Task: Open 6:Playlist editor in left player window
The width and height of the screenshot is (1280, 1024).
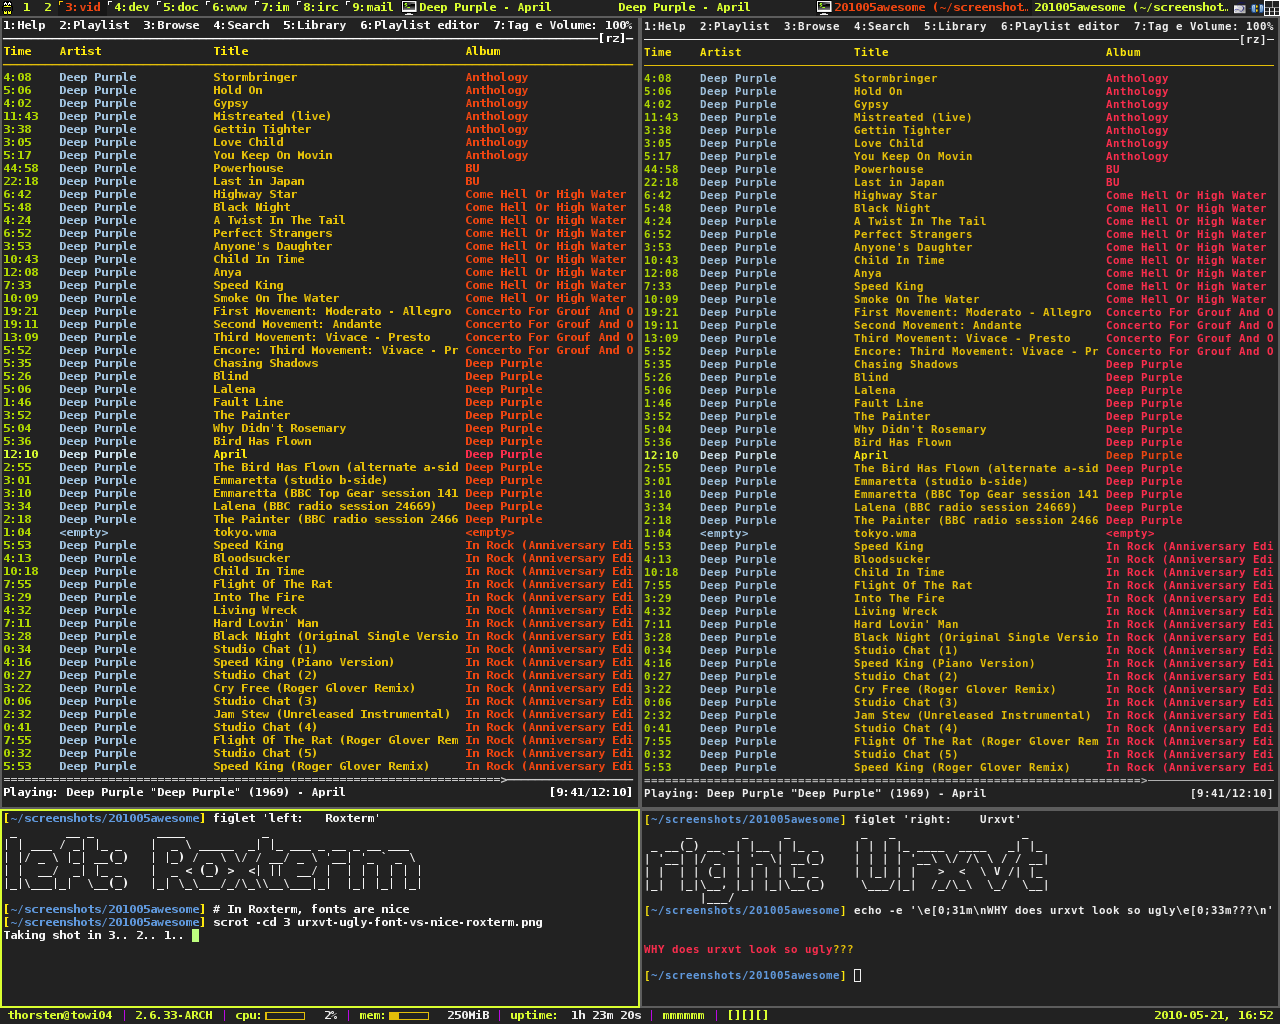Action: click(419, 25)
